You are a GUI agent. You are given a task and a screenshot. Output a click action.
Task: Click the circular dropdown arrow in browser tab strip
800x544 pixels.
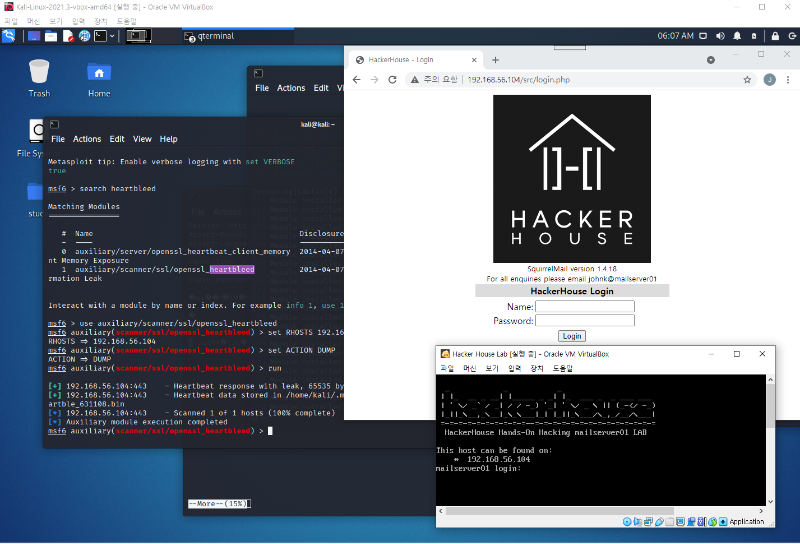[711, 60]
